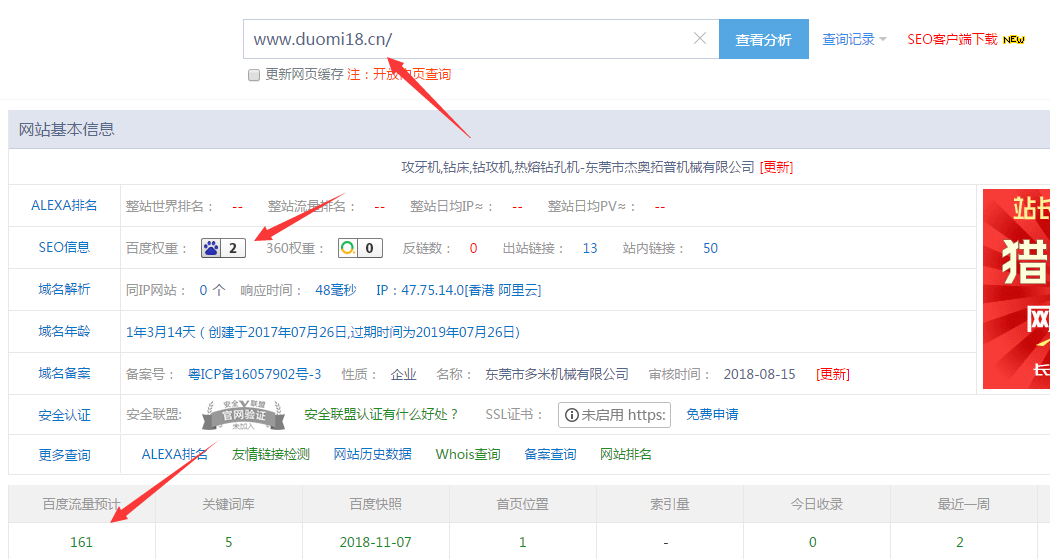Open the 网站排名 link
The image size is (1050, 559).
pyautogui.click(x=625, y=454)
